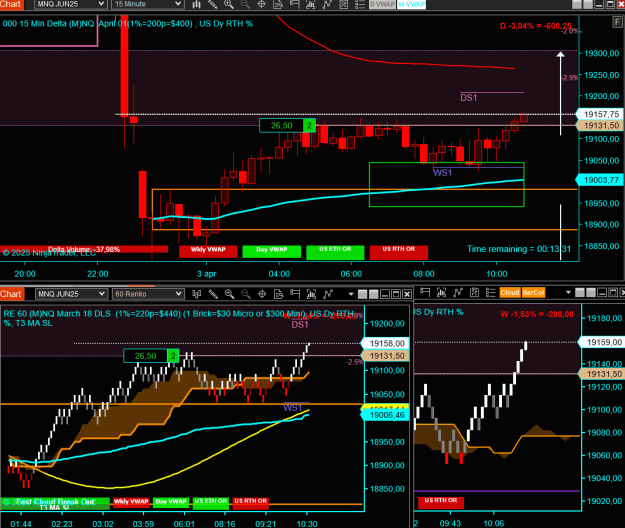Open Indicators dialog for the top chart
The image size is (625, 528).
coord(311,4)
